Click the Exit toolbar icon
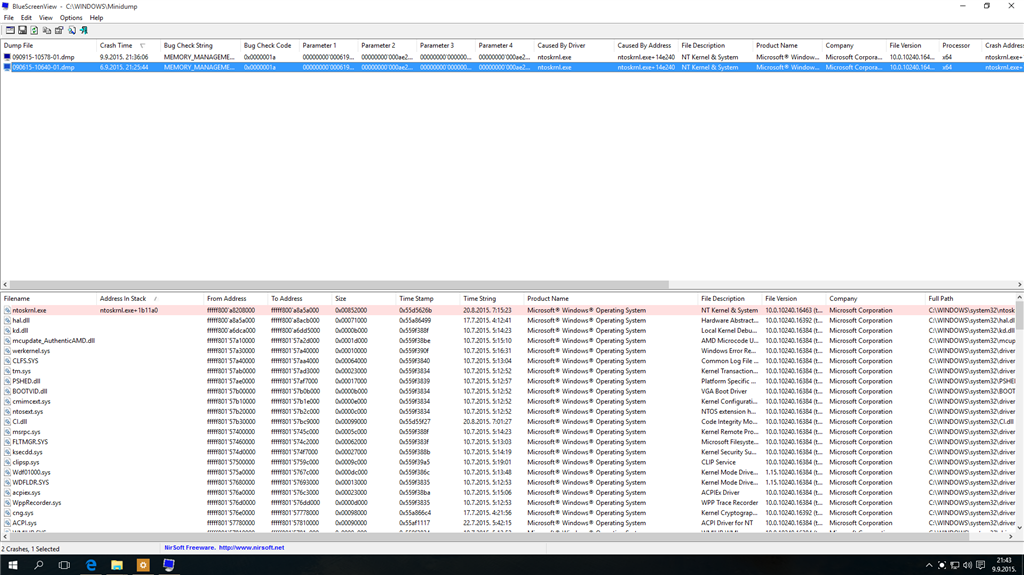The height and width of the screenshot is (575, 1024). (84, 30)
